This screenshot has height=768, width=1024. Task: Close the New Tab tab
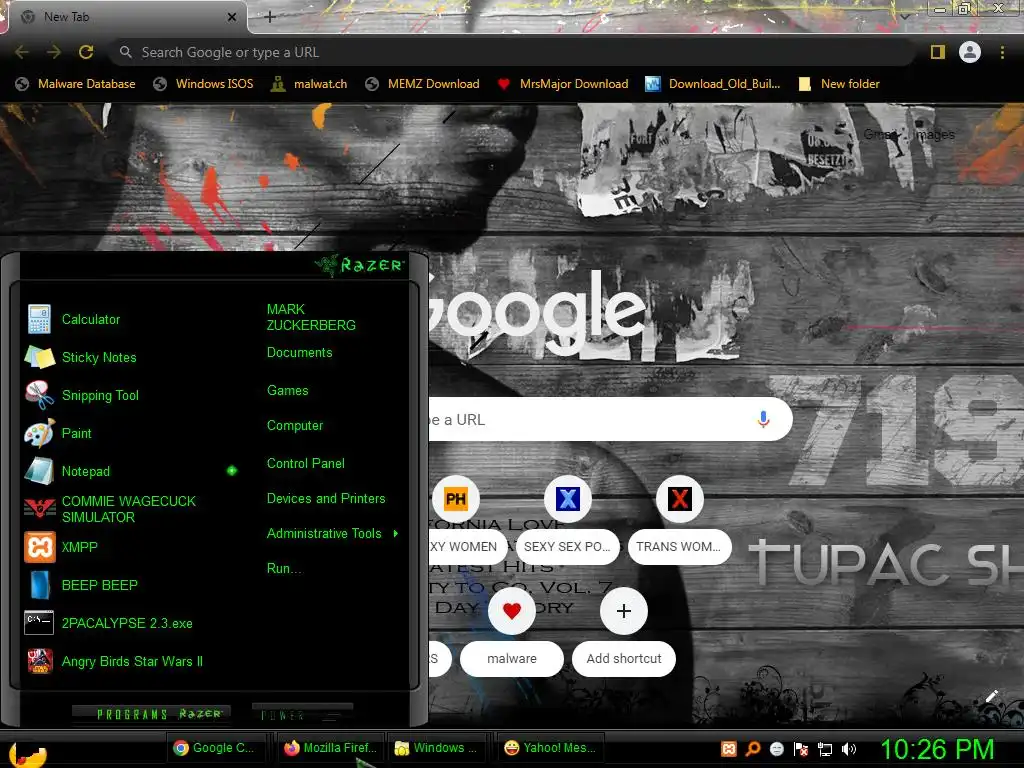pos(232,17)
